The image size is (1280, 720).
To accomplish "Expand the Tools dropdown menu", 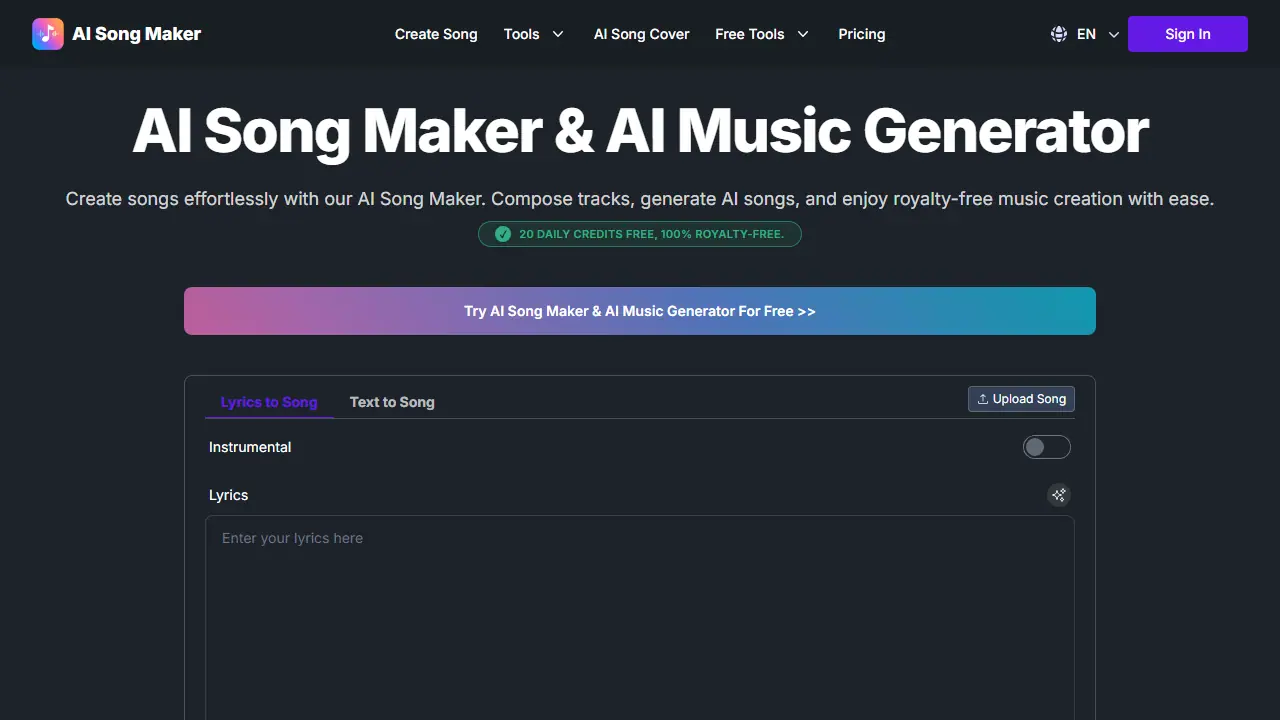I will coord(534,34).
